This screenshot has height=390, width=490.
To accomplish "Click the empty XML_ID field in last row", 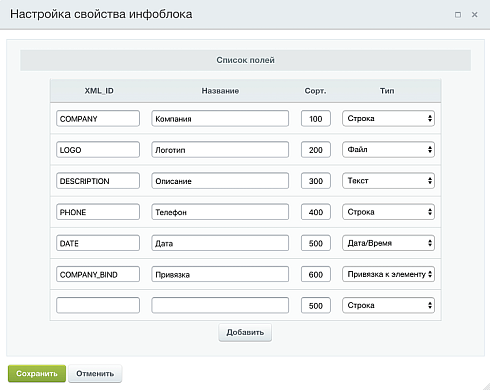I will pos(98,305).
